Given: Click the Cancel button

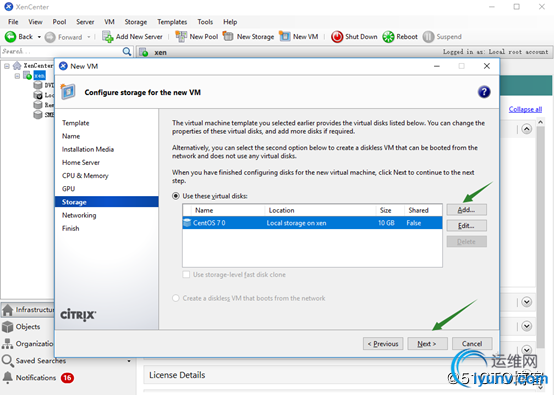Looking at the screenshot, I should pyautogui.click(x=472, y=344).
